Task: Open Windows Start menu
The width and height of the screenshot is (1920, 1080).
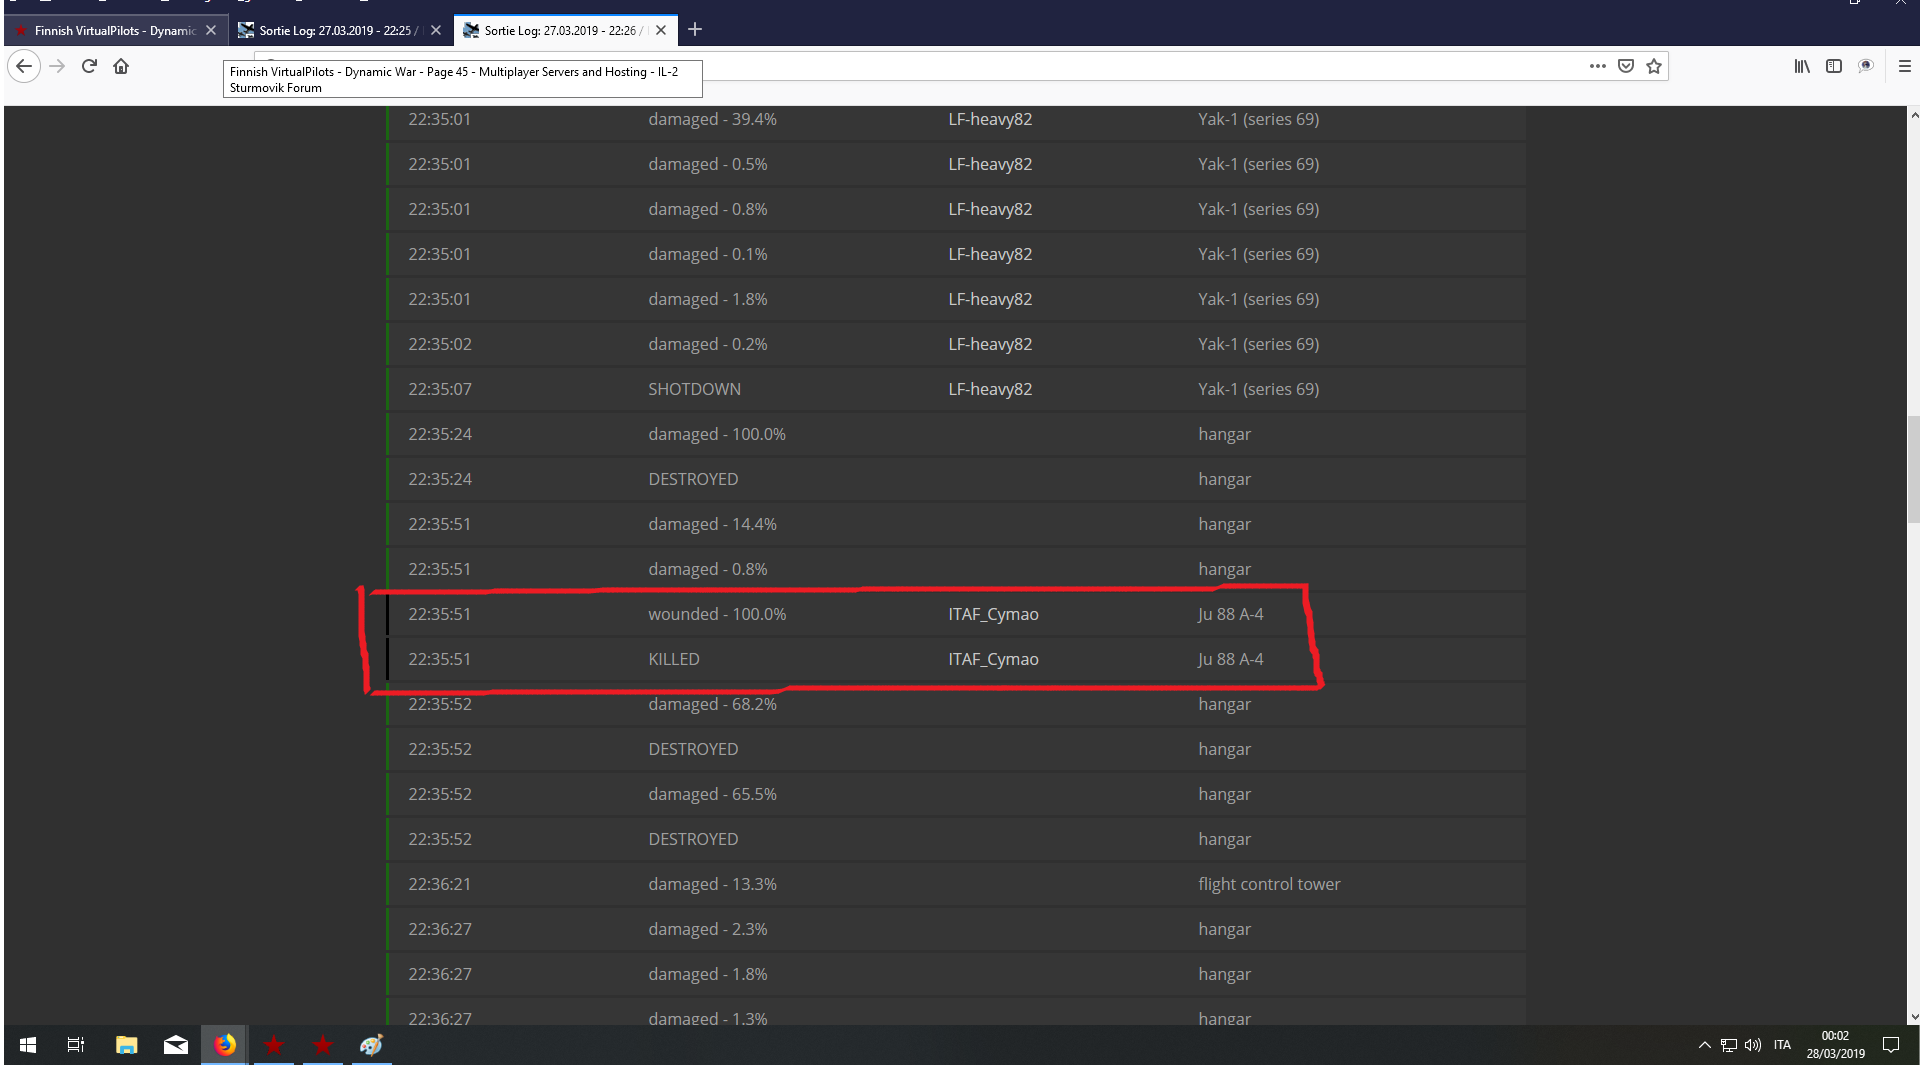Action: (28, 1045)
